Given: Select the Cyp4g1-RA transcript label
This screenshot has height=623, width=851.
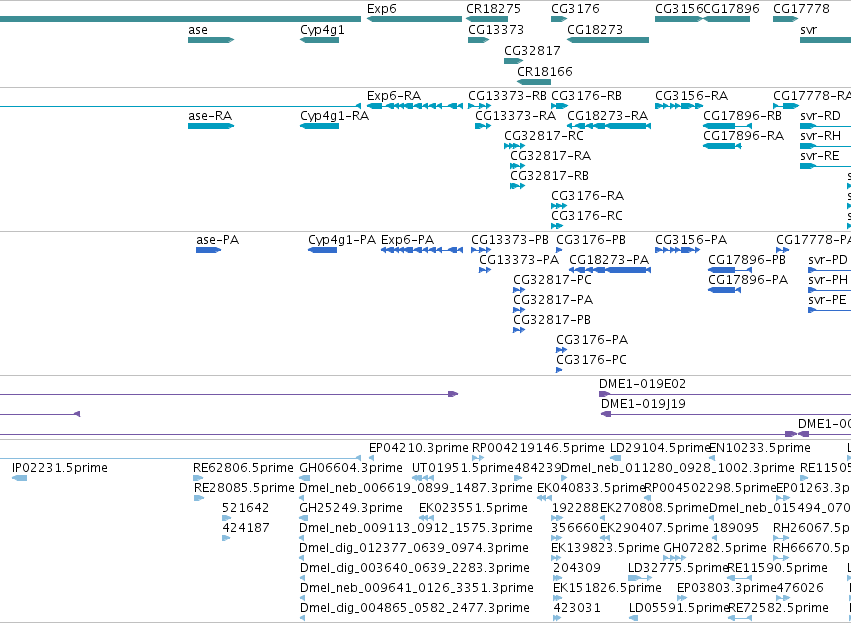Looking at the screenshot, I should pos(334,116).
